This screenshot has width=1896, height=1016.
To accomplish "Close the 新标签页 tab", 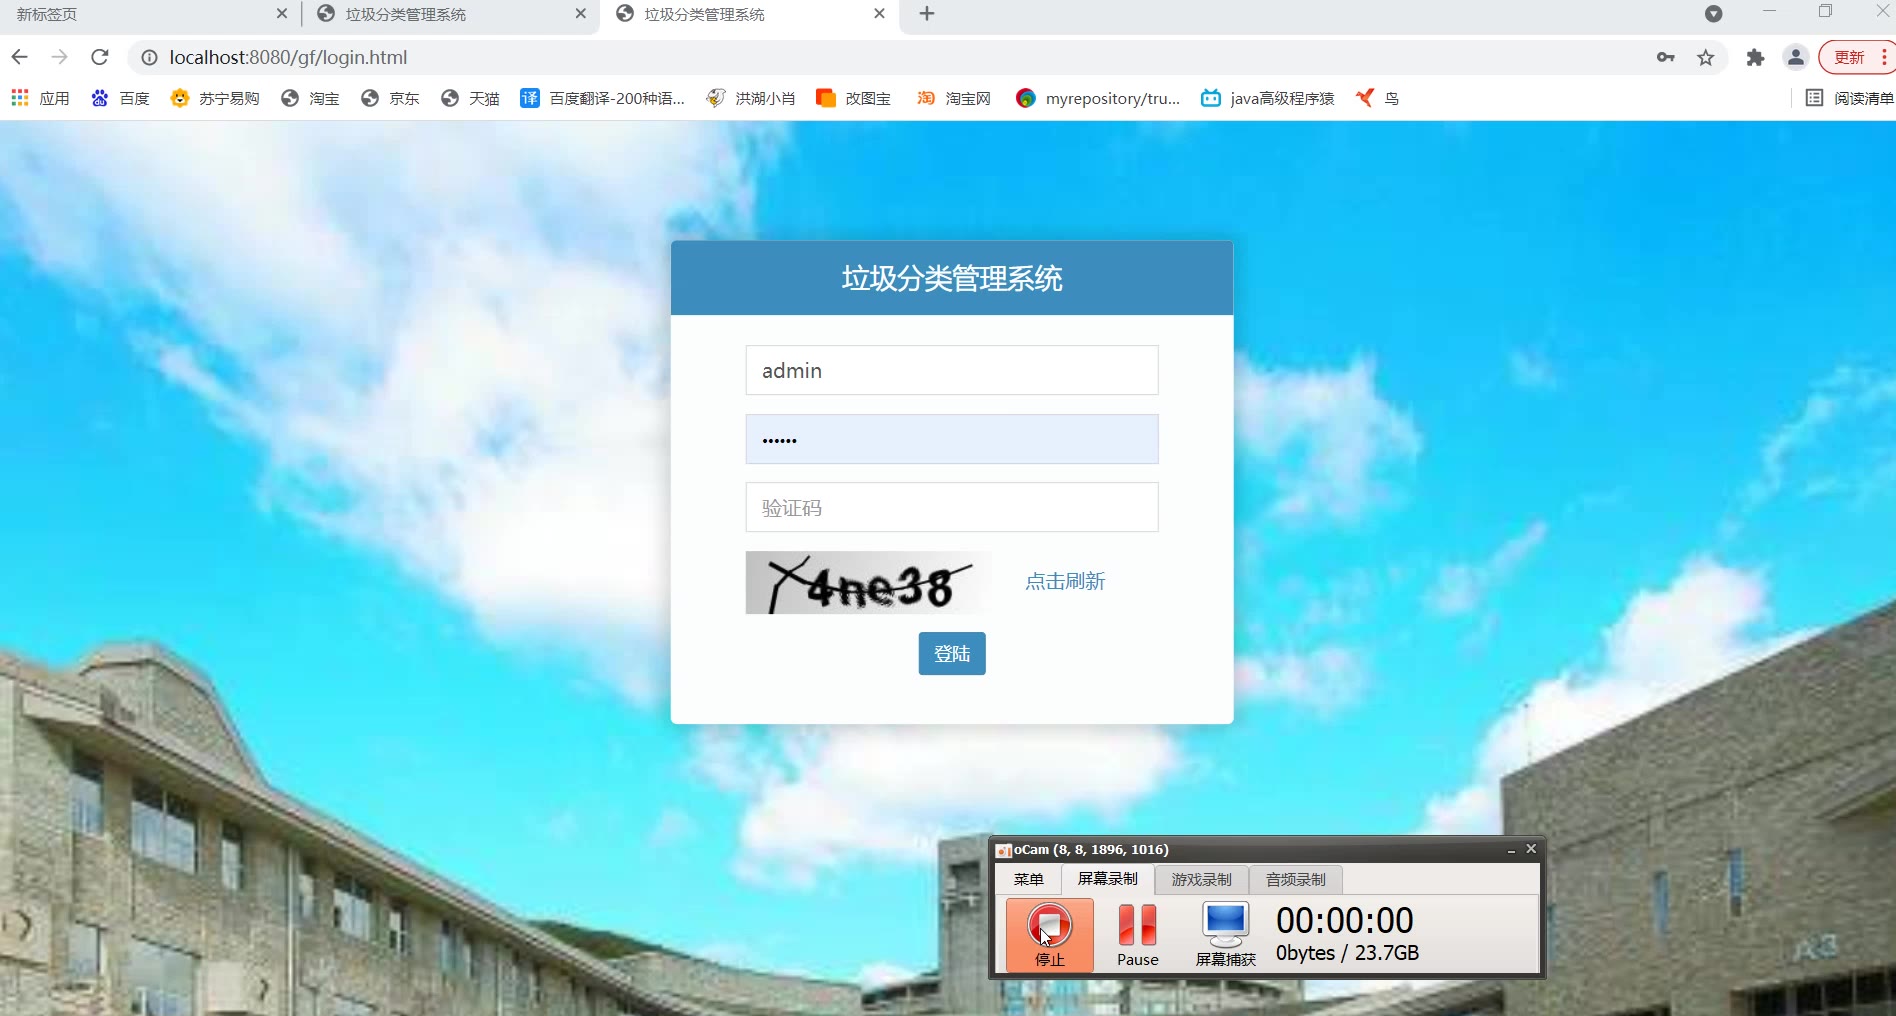I will pyautogui.click(x=281, y=14).
